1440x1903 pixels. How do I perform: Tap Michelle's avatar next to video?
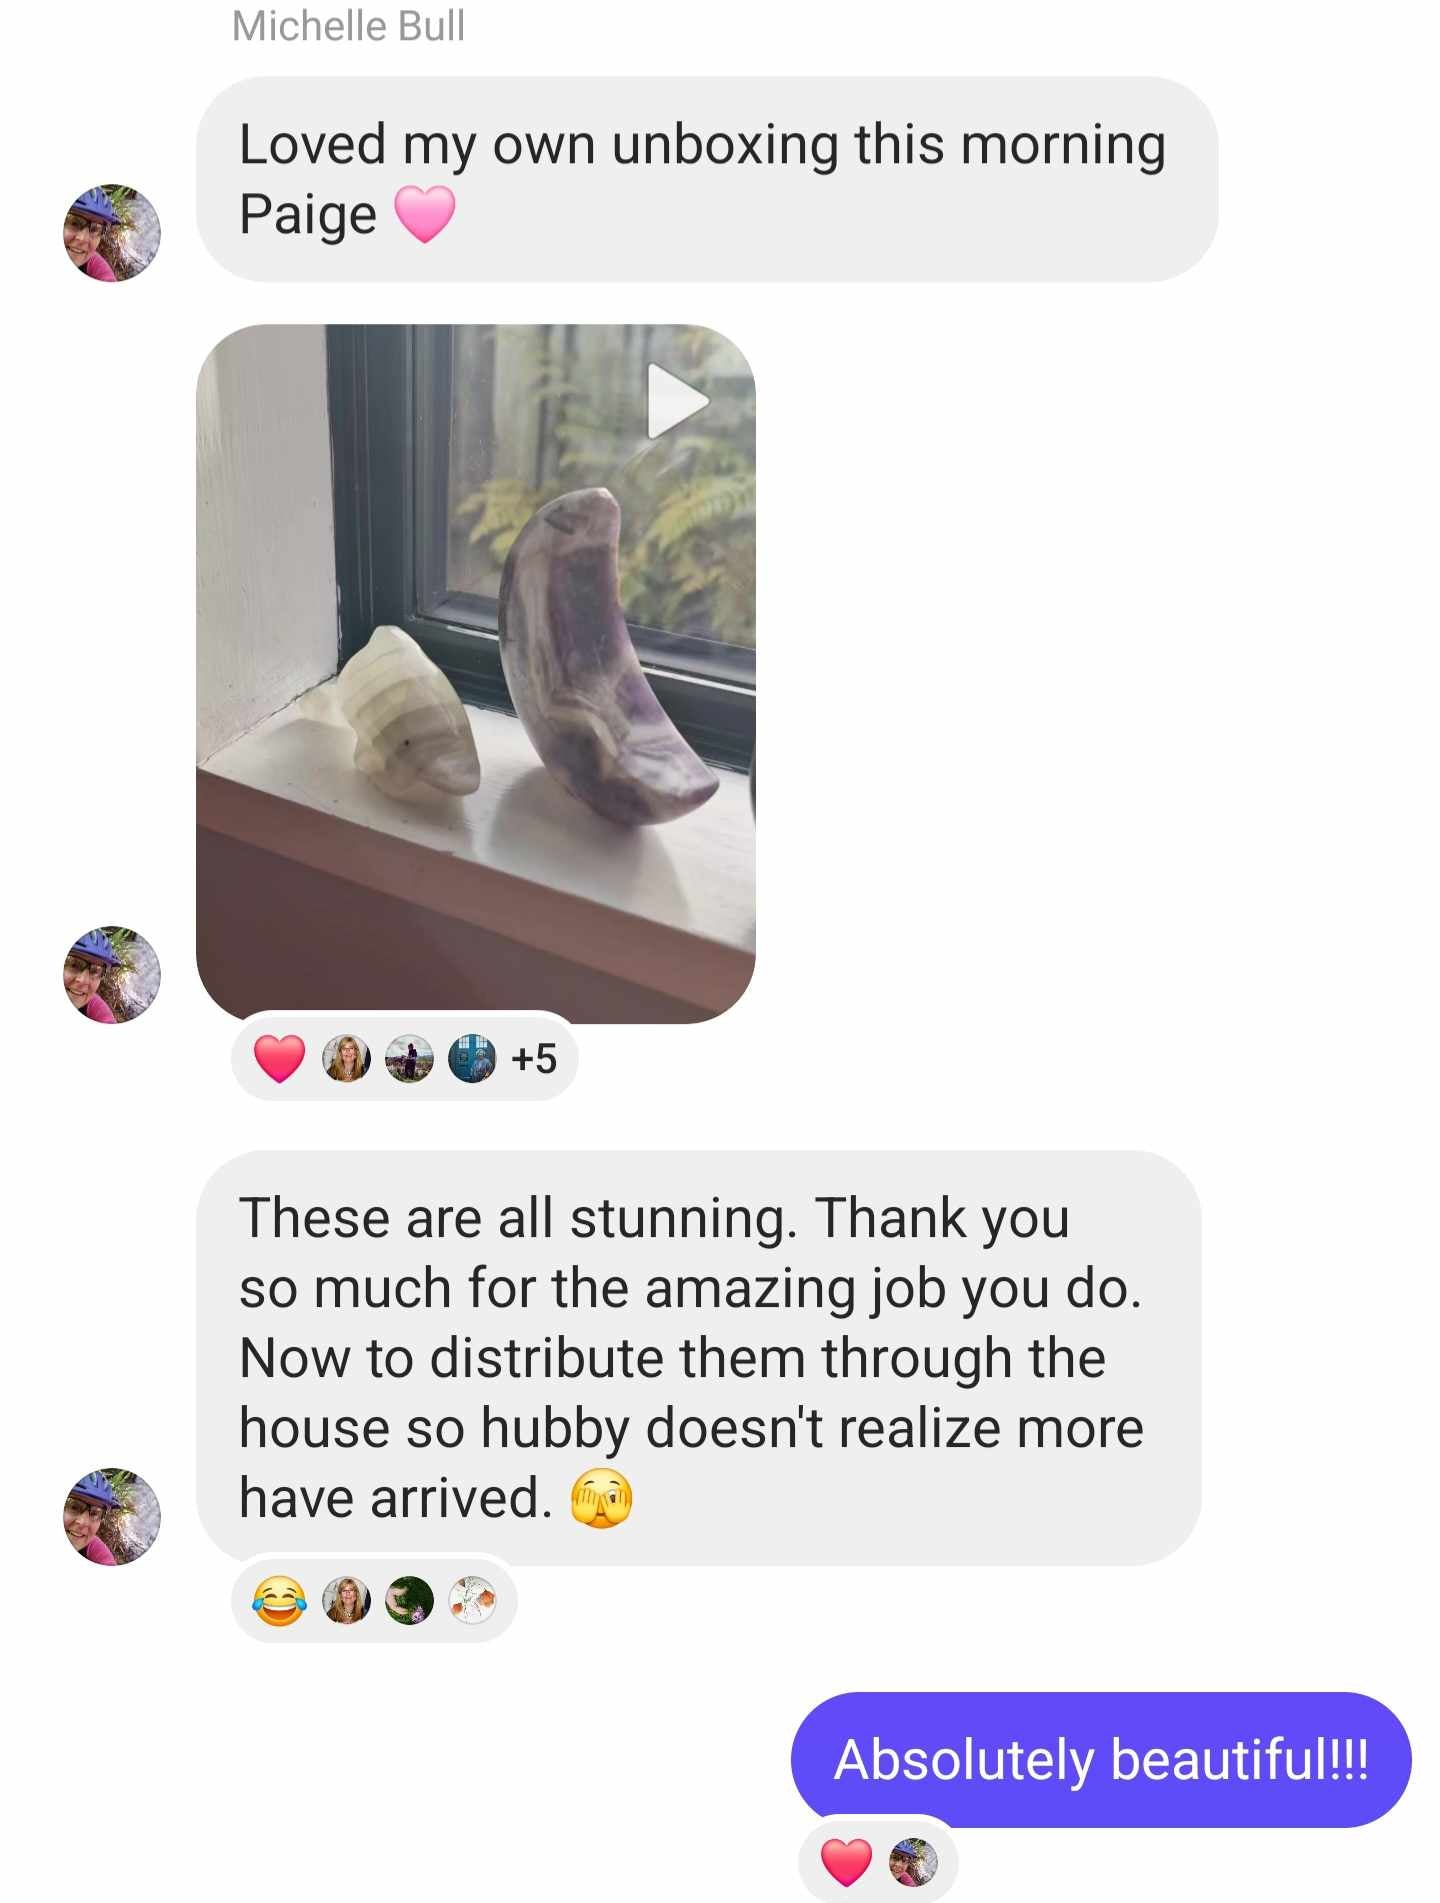pos(112,975)
